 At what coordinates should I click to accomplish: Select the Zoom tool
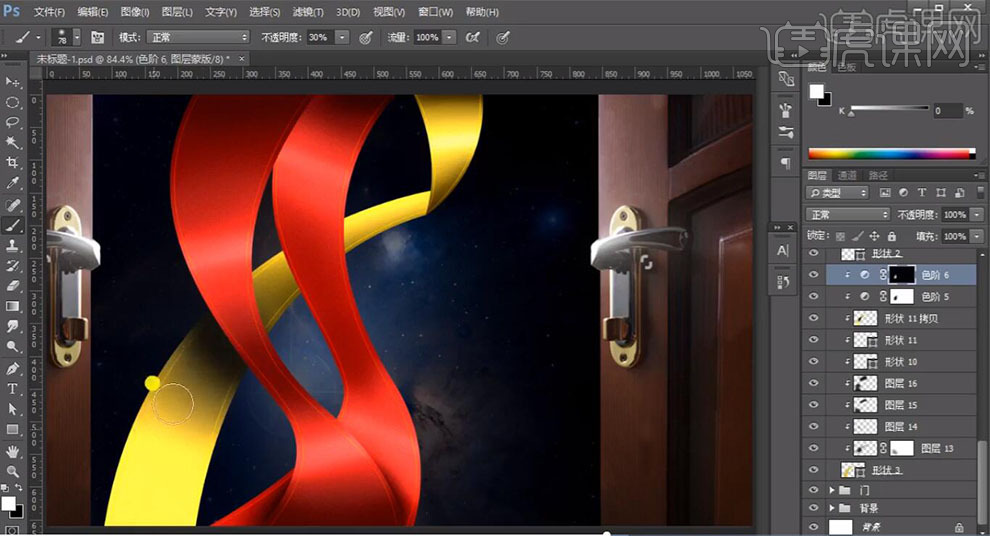12,471
